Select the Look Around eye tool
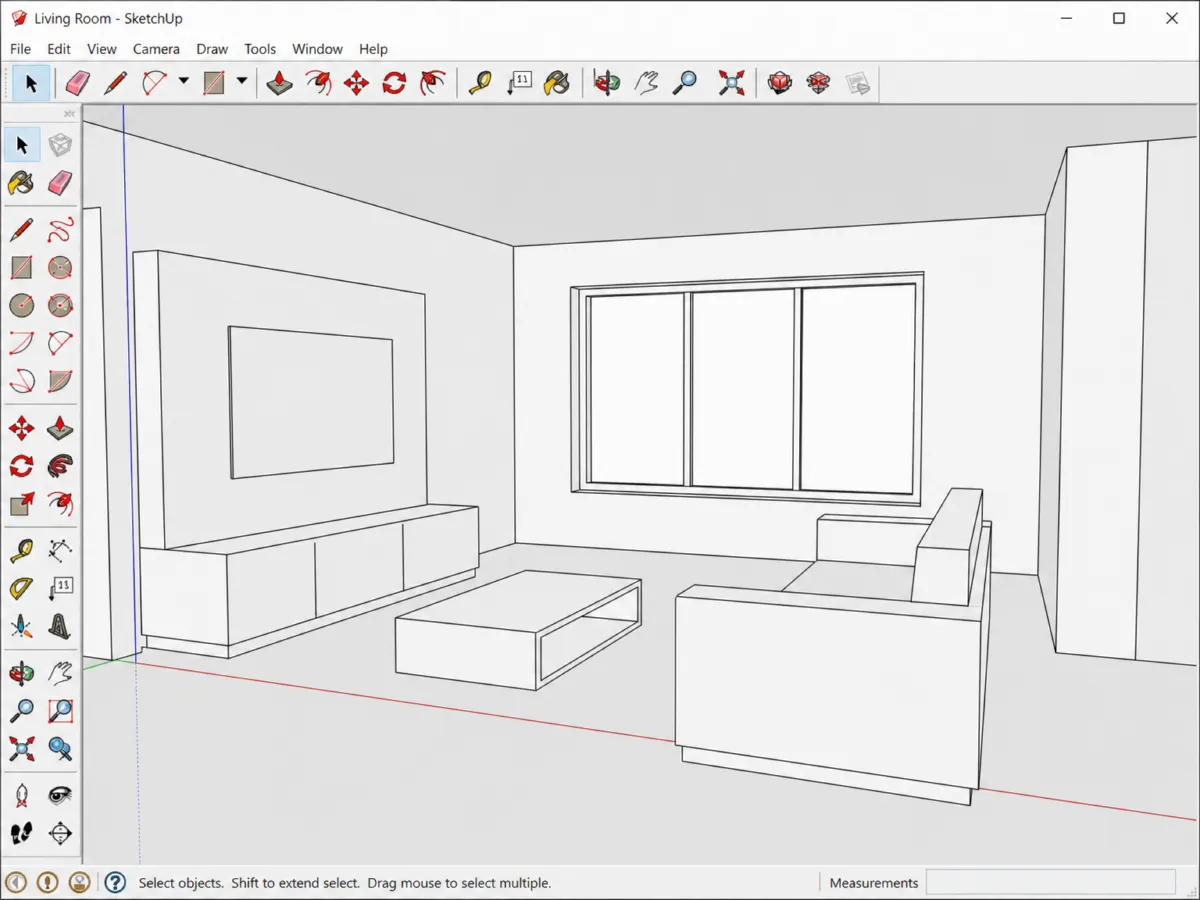 pos(60,796)
